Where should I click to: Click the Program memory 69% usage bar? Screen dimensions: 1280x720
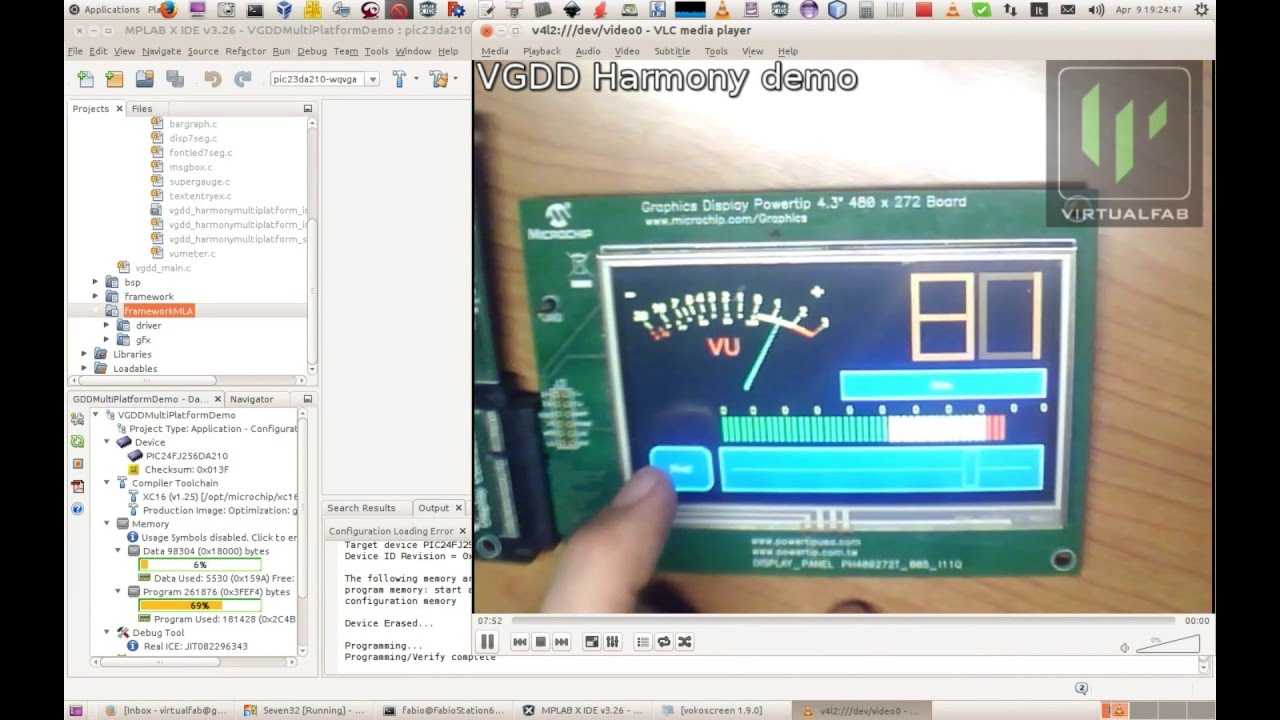click(200, 606)
